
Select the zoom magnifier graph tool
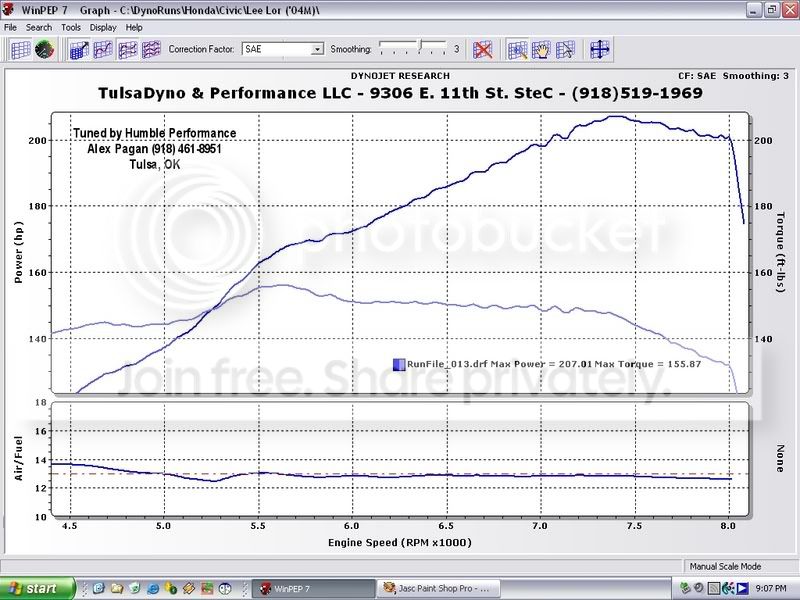point(517,49)
